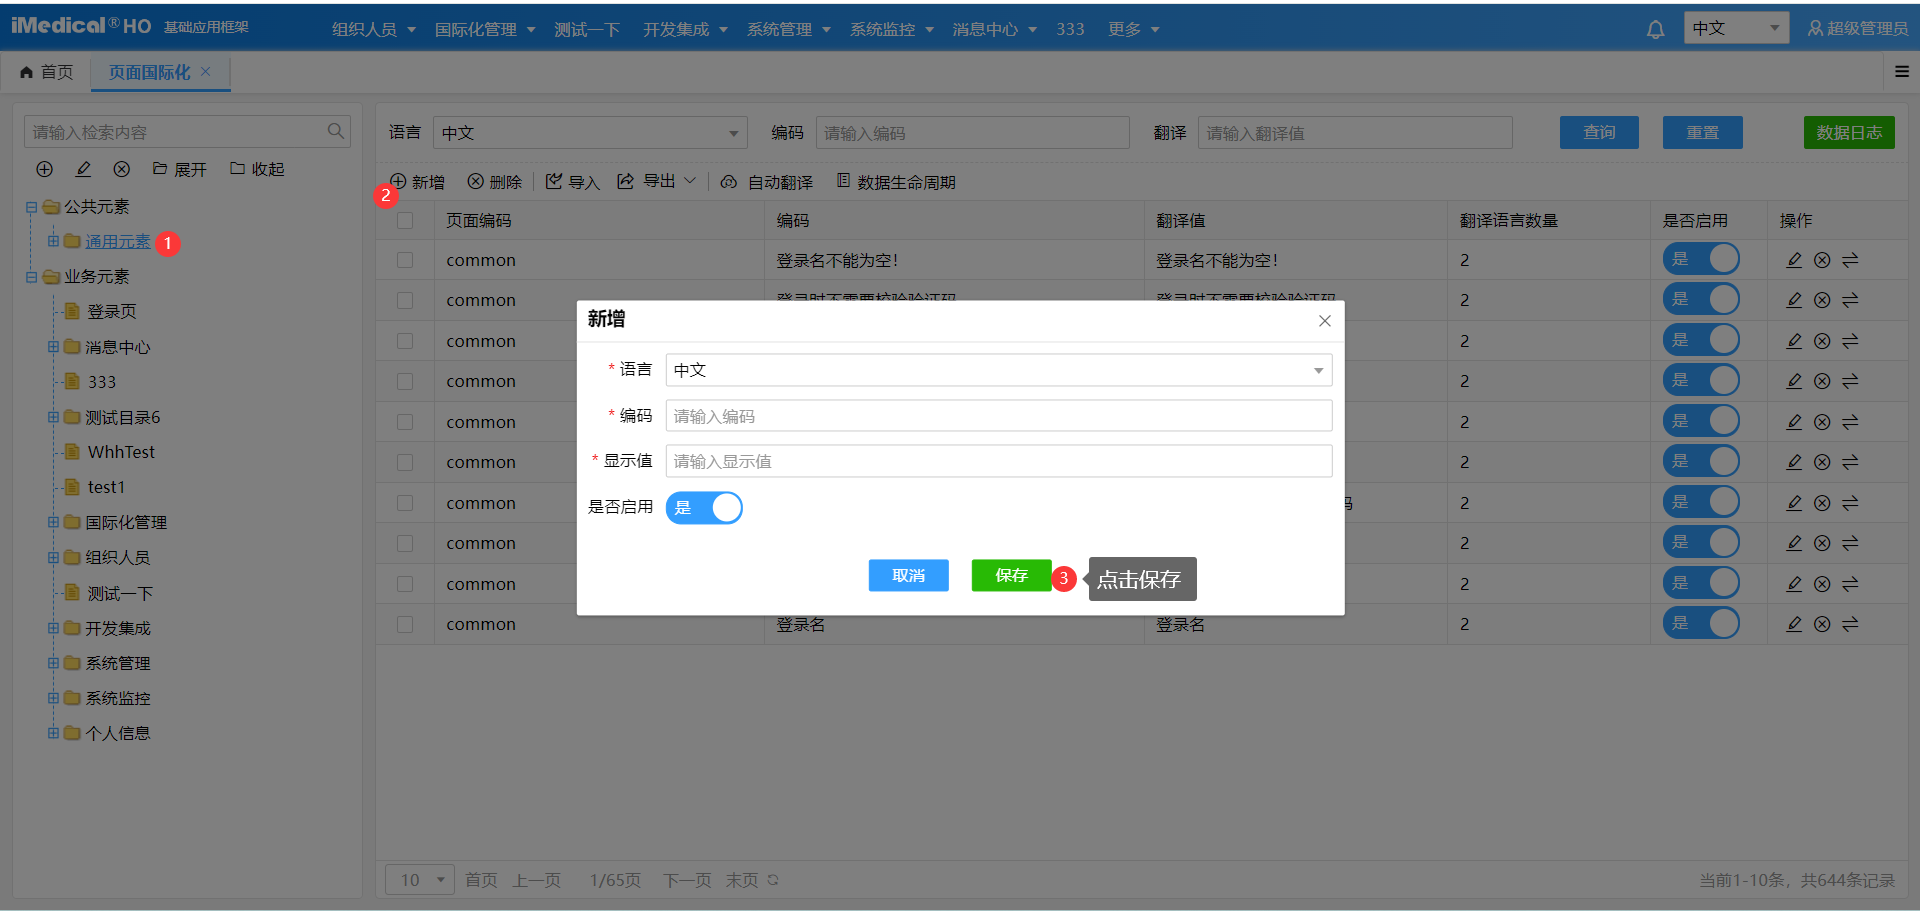Image resolution: width=1920 pixels, height=911 pixels.
Task: Click the 数据日志 button
Action: 1849,132
